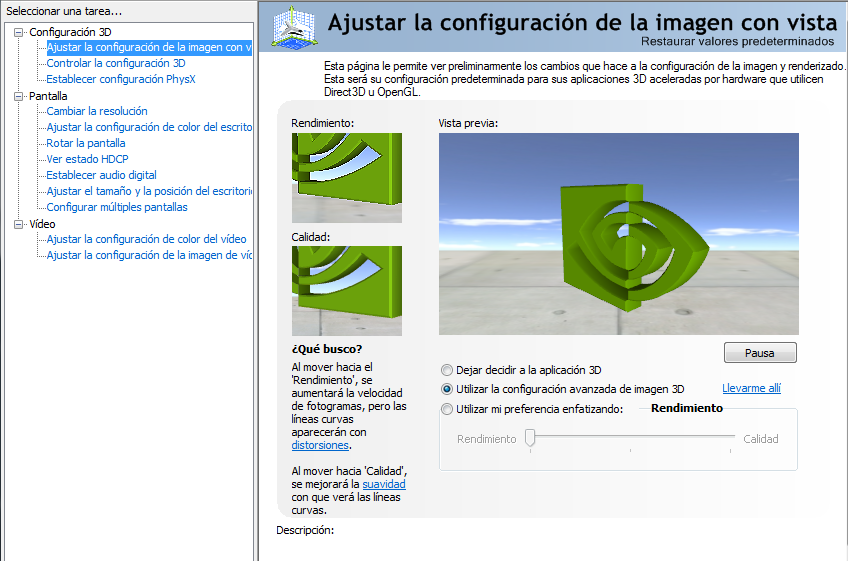Follow the Llevarme allí link
848x561 pixels.
752,388
